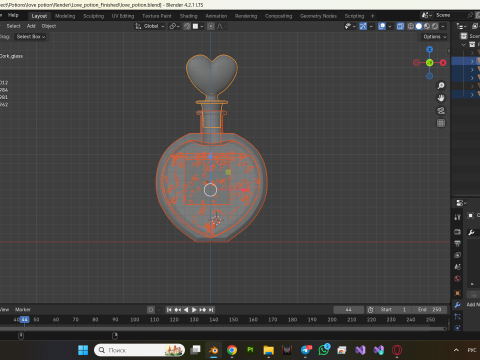Viewport: 480px width, 360px height.
Task: Switch to the UV Editing workspace
Action: (123, 16)
